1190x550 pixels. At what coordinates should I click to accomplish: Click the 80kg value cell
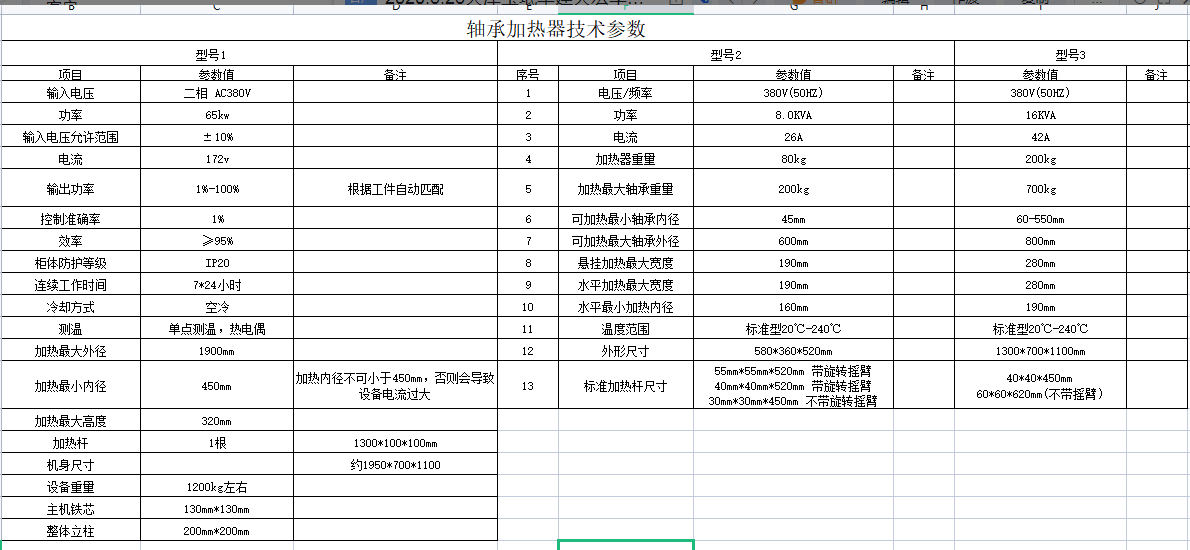[x=793, y=159]
